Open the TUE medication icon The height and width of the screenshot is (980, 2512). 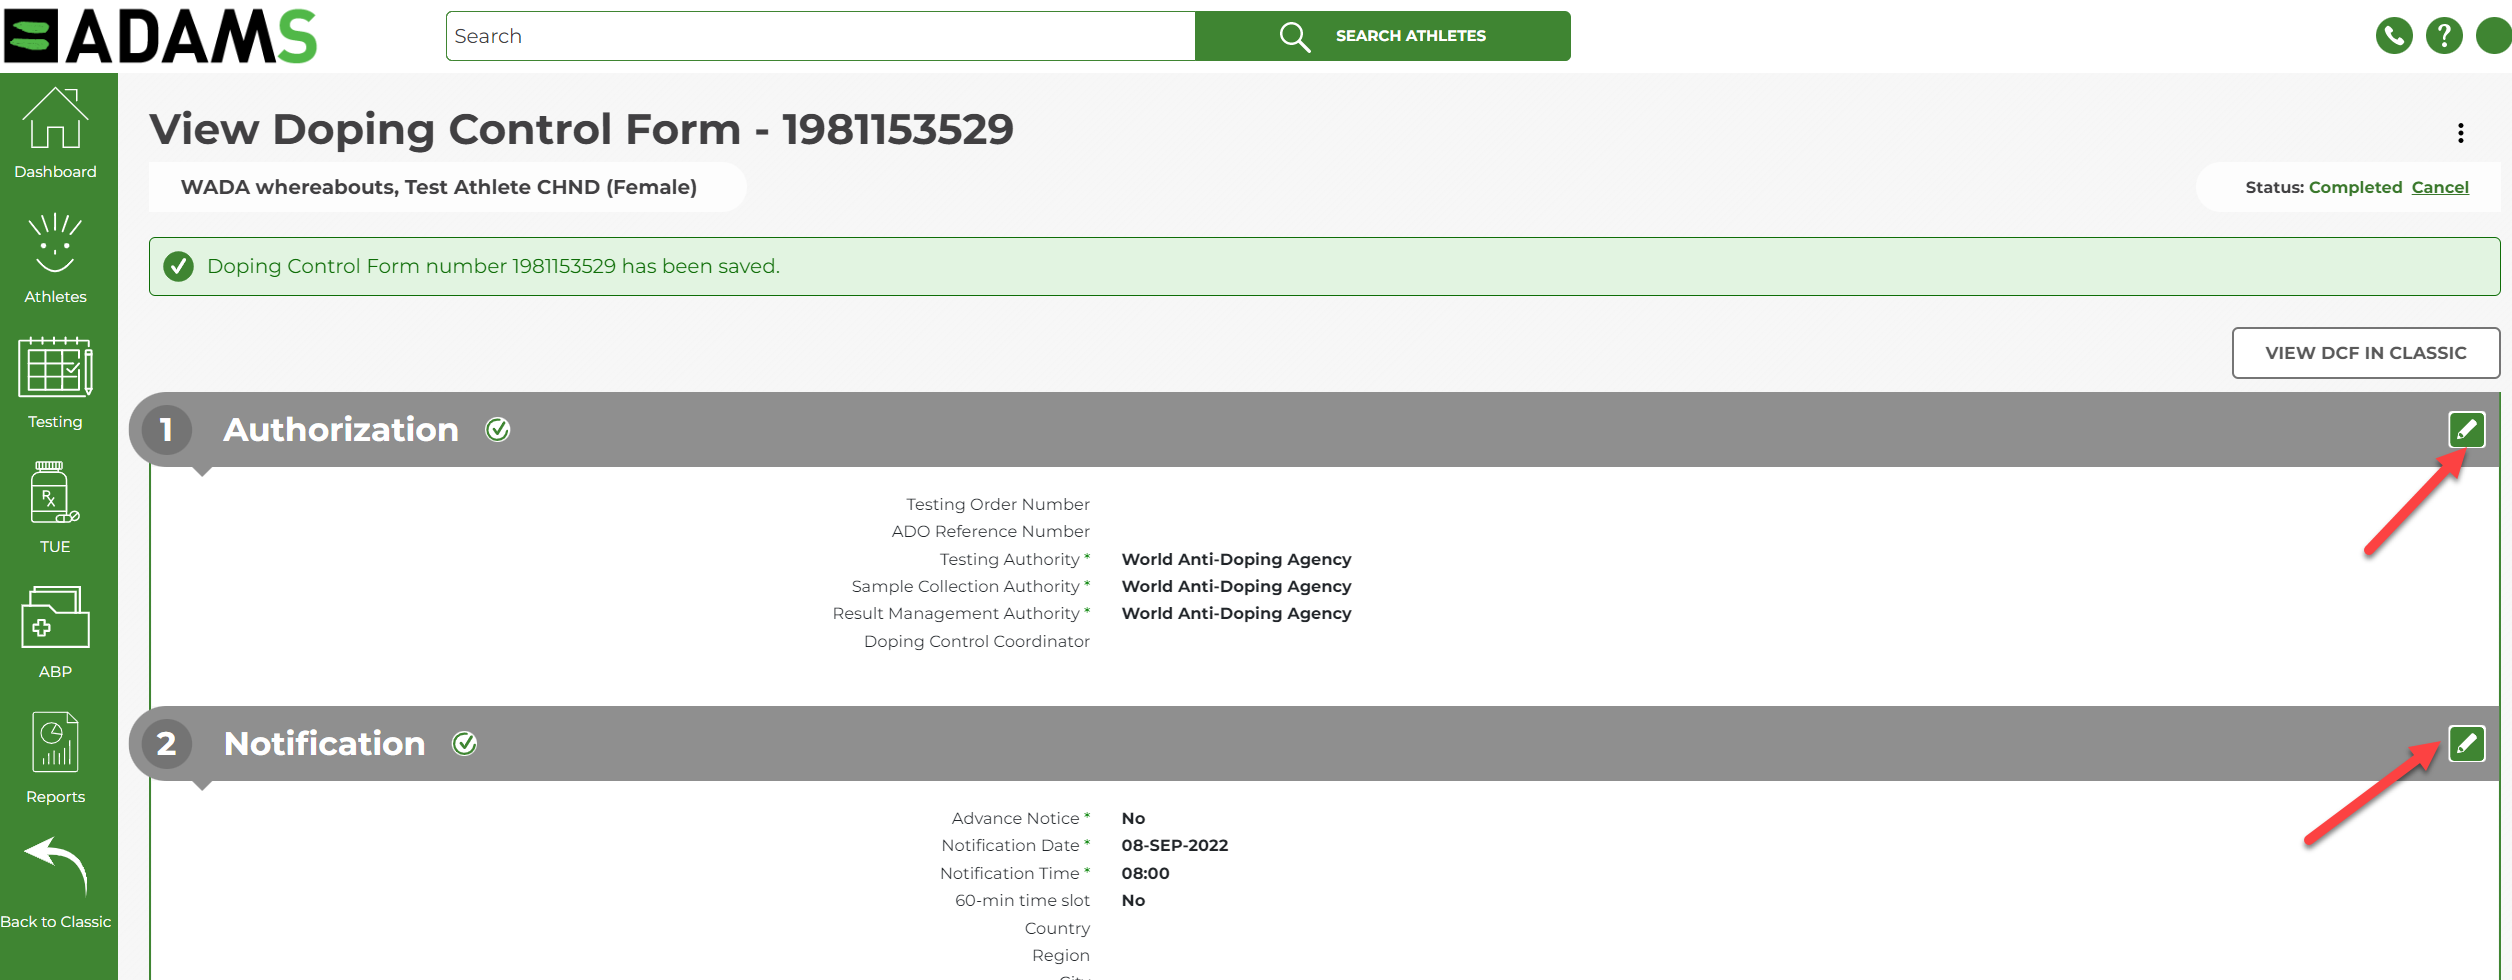(x=55, y=492)
